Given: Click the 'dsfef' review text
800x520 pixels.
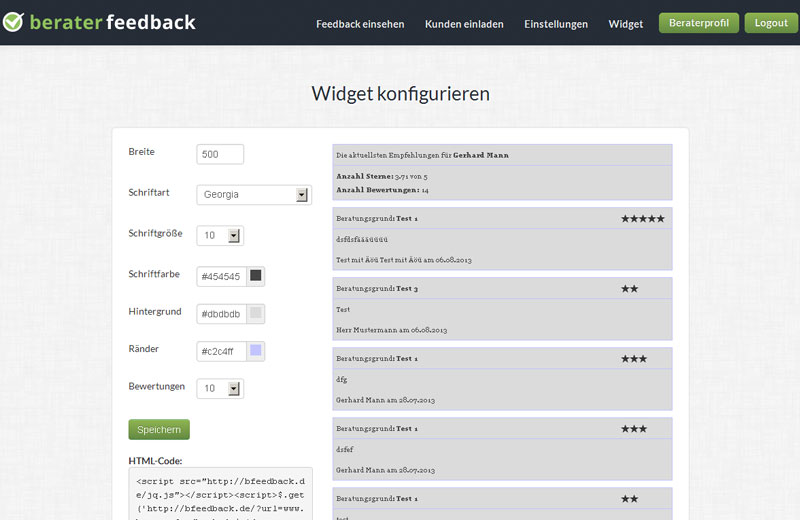Looking at the screenshot, I should (344, 450).
